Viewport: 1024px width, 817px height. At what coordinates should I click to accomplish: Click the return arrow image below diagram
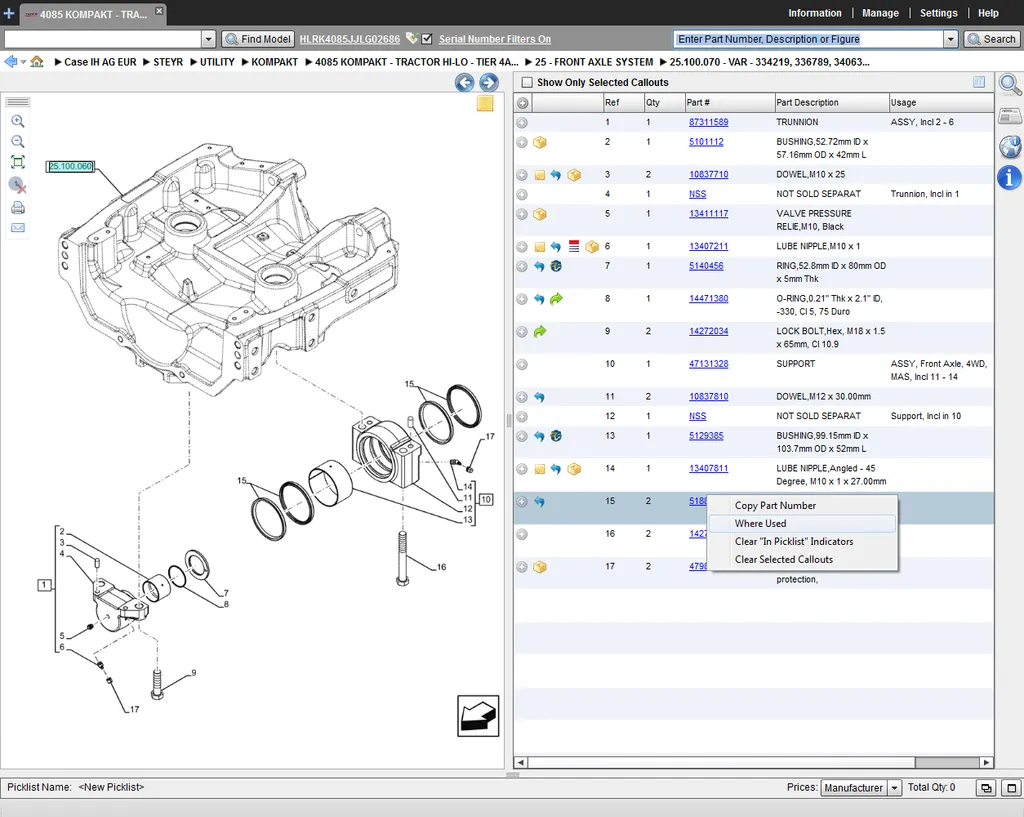478,716
